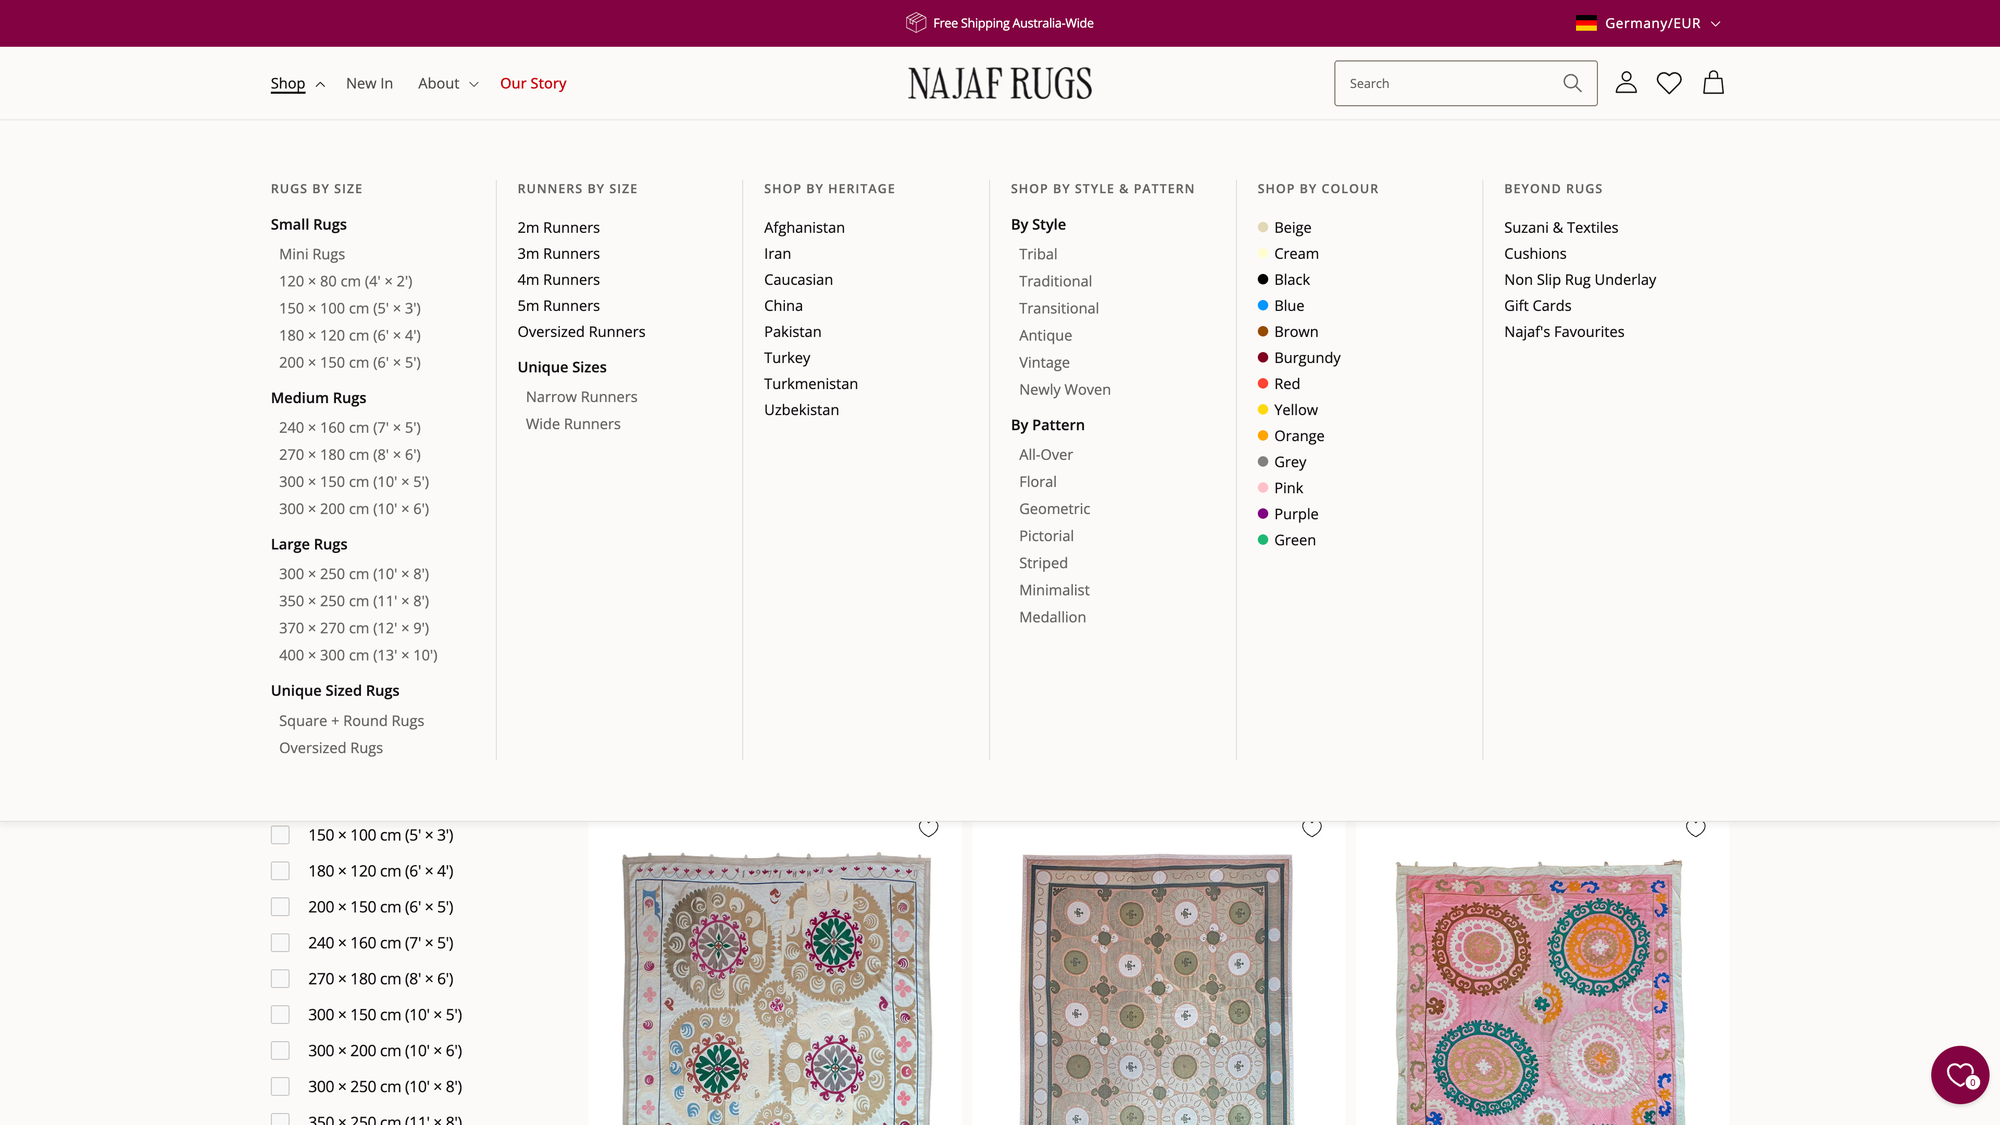Browse Oversized Runners

coord(581,332)
